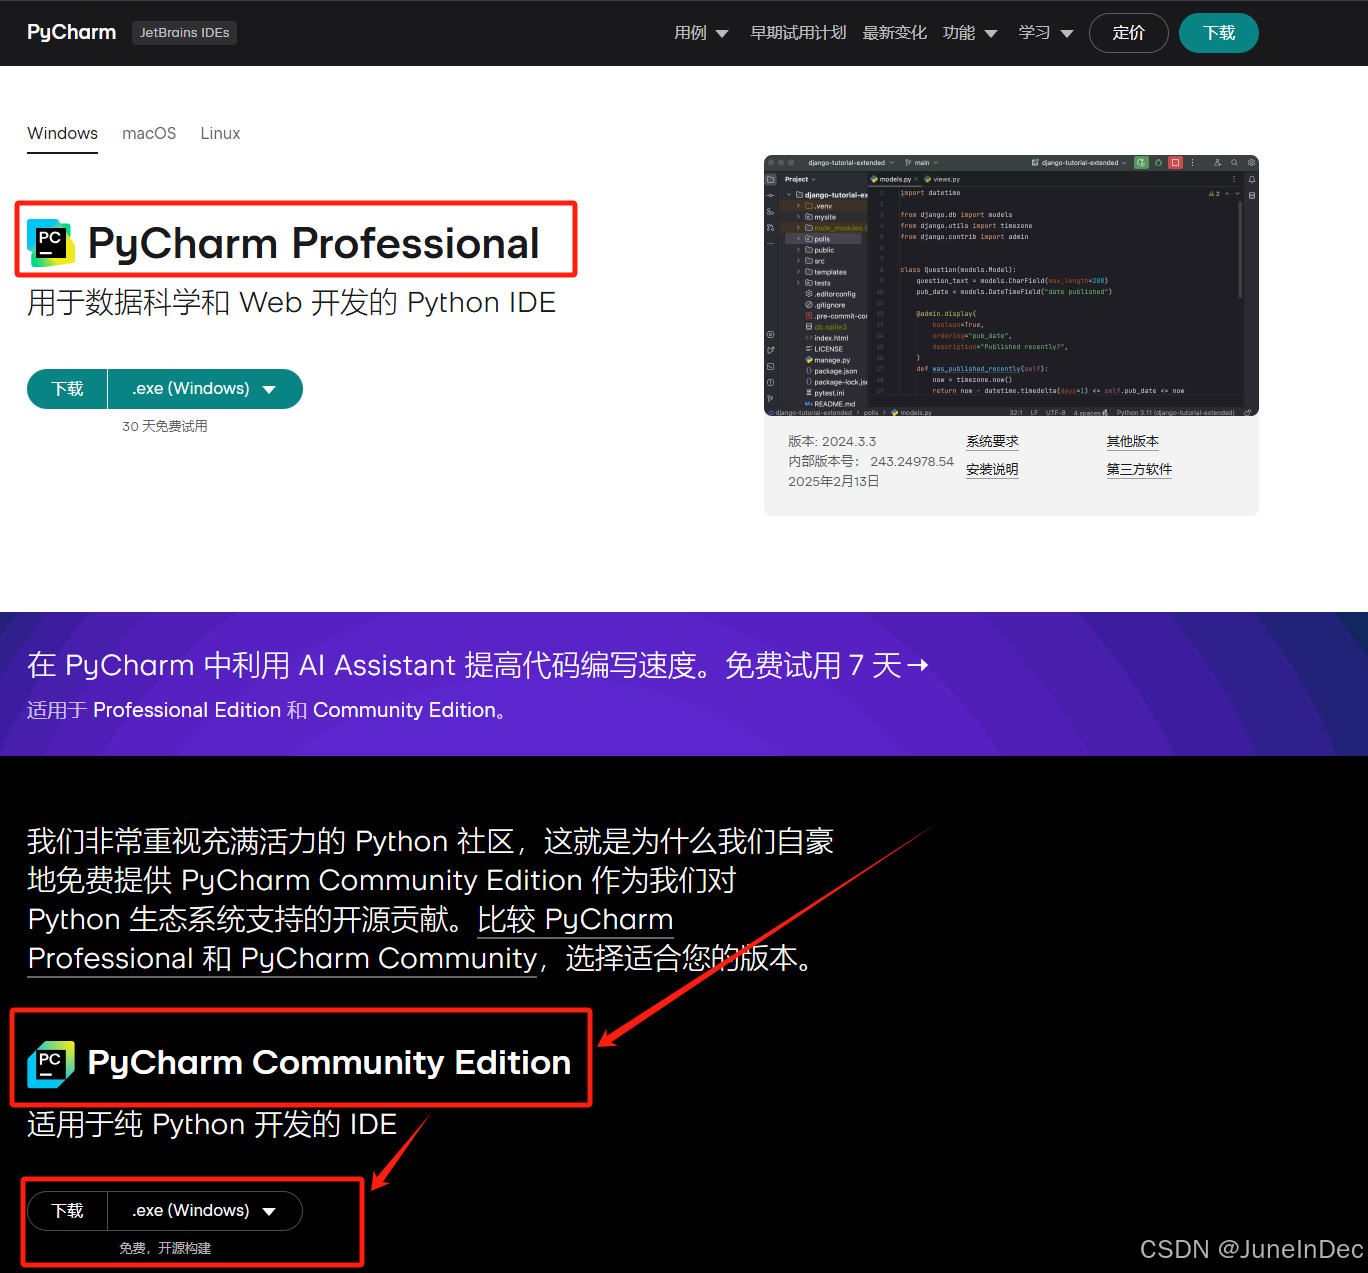
Task: Click the 2025年2月13日 release date
Action: 834,481
